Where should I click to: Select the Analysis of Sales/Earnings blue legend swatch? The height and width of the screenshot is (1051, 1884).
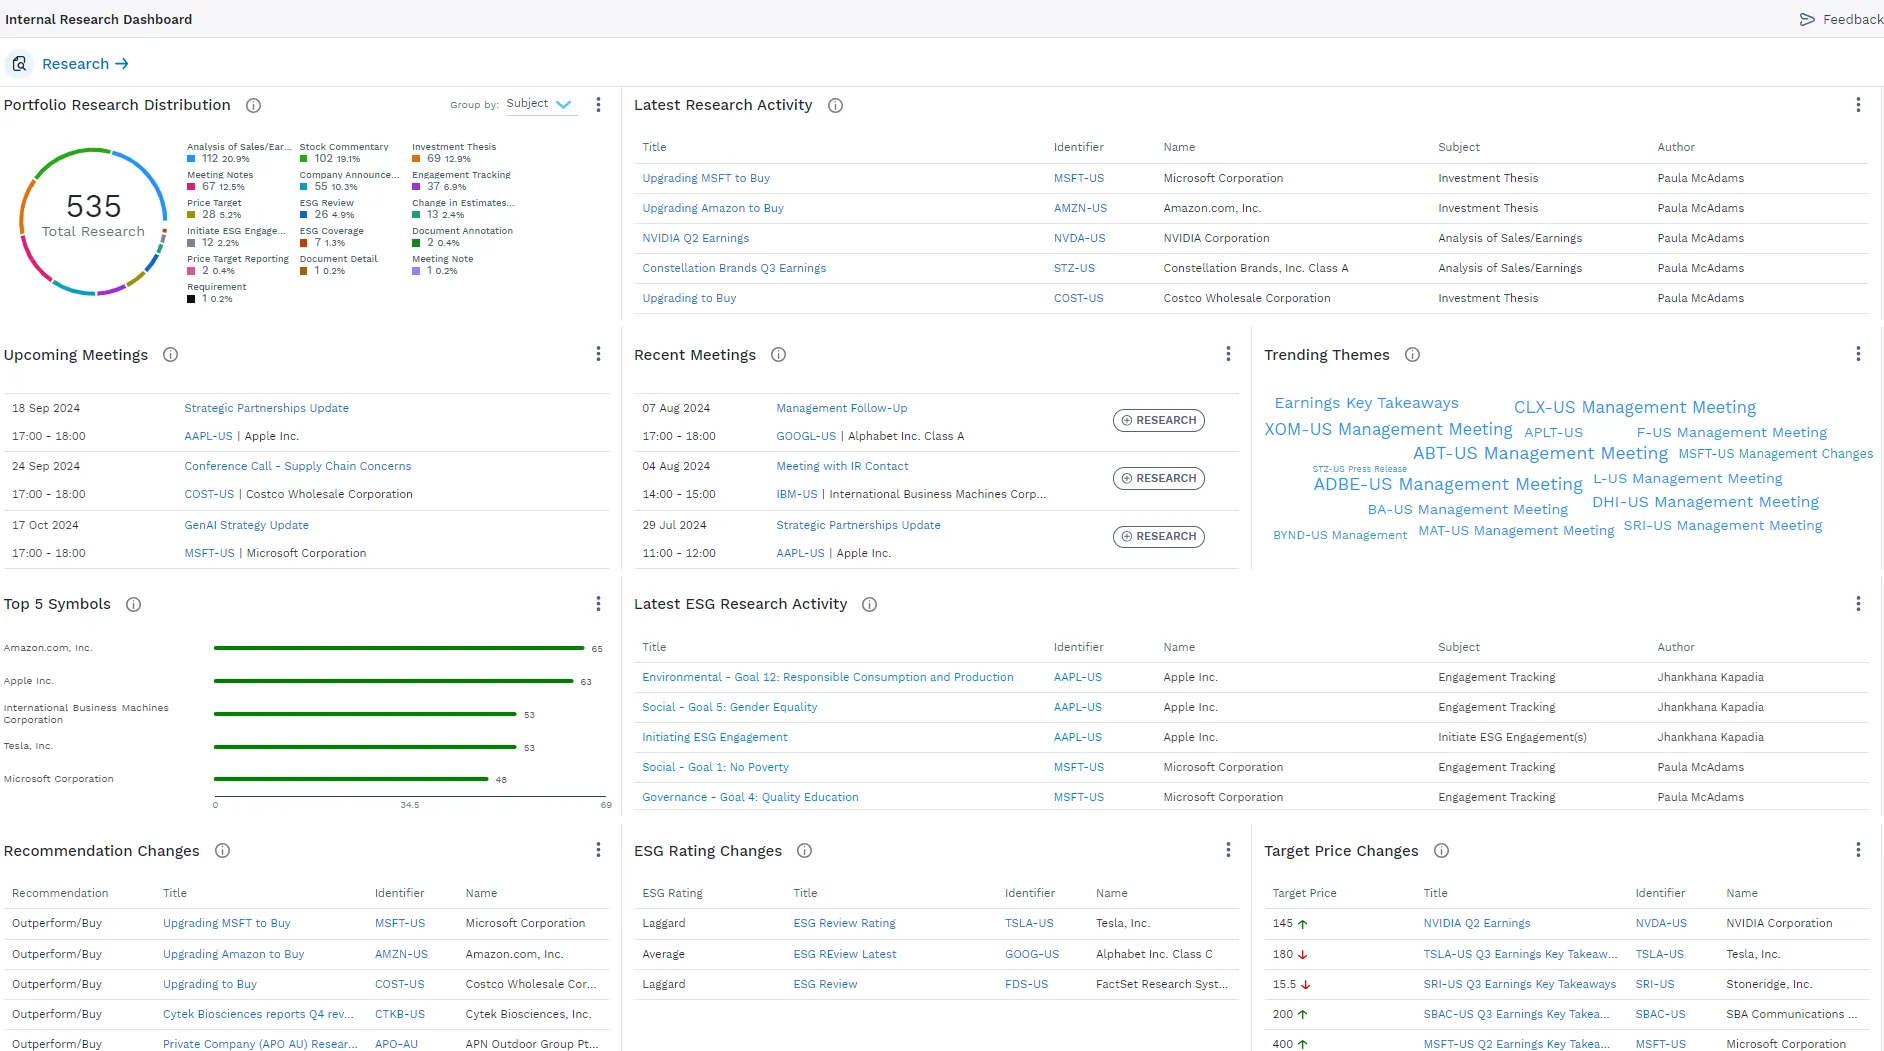[191, 159]
